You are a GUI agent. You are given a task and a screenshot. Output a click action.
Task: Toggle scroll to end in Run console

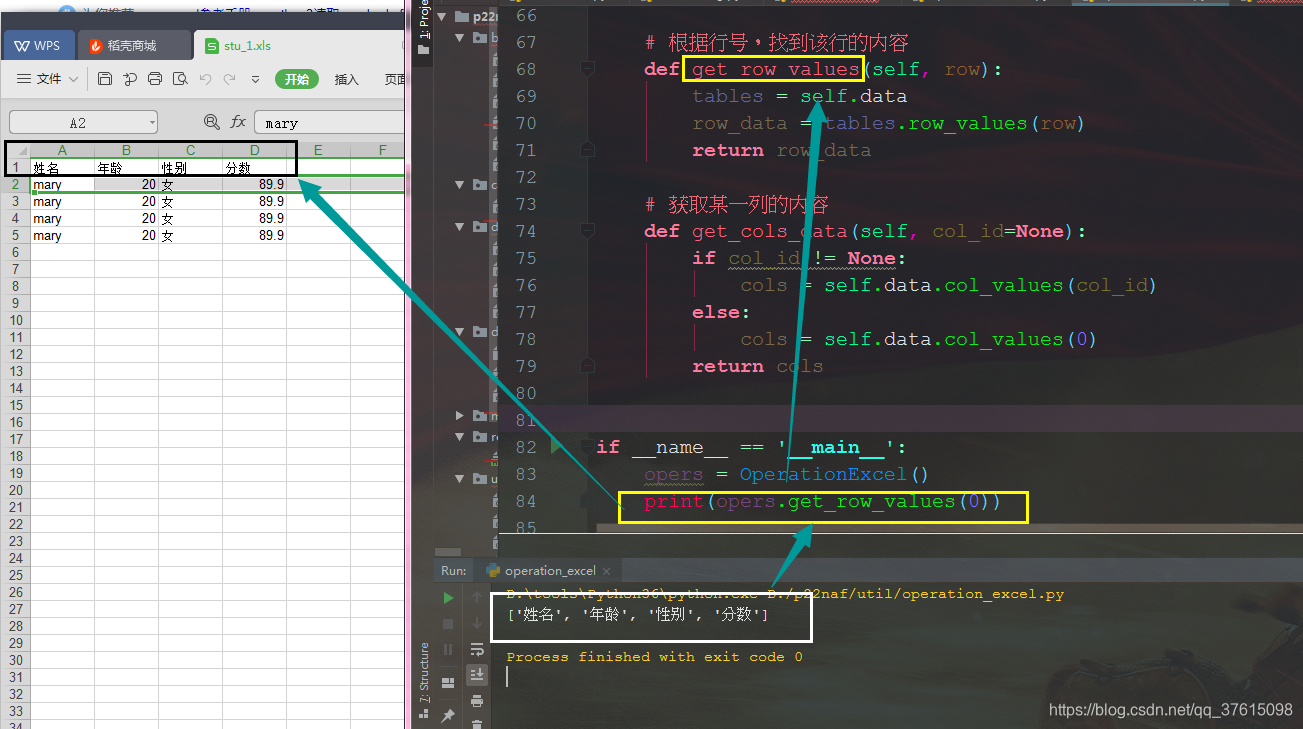(477, 676)
